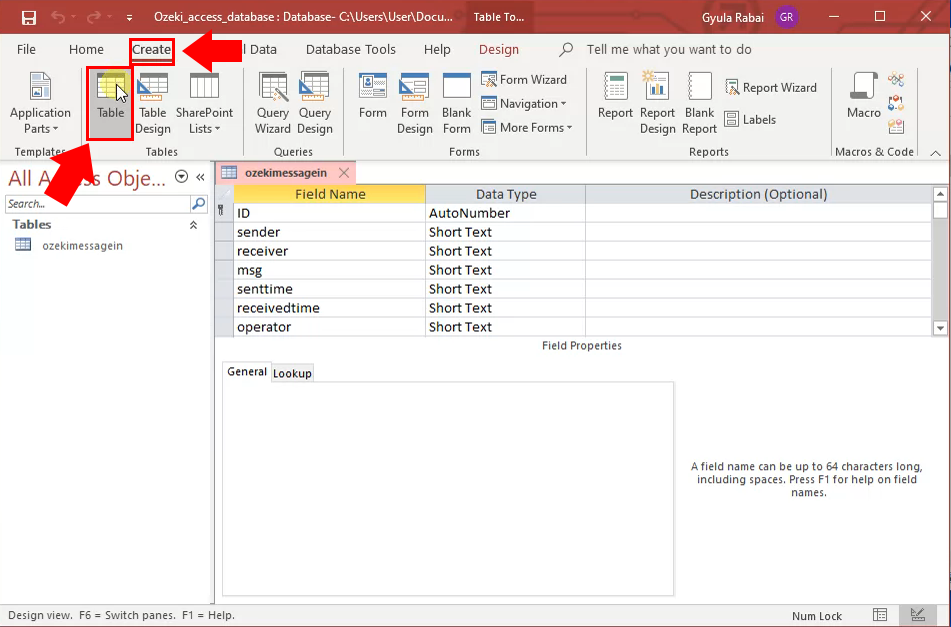Click the Labels button
The height and width of the screenshot is (627, 951).
point(750,120)
